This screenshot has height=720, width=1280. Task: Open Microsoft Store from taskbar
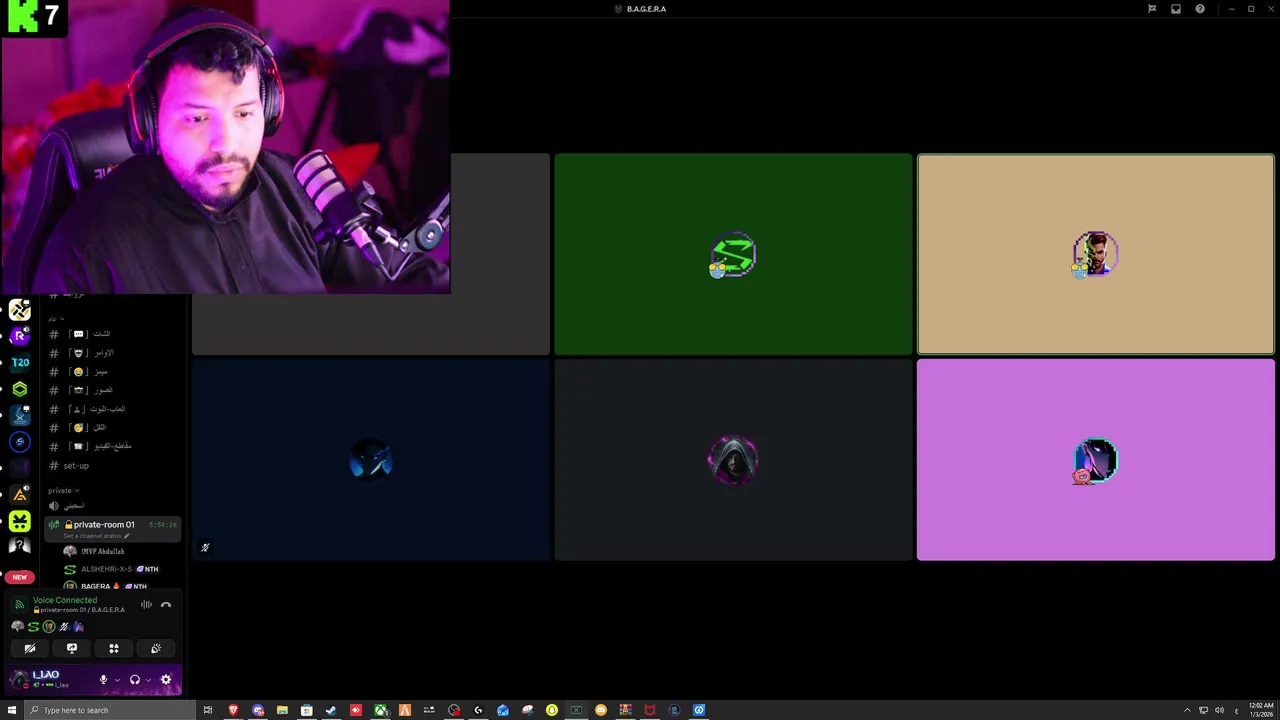[307, 710]
